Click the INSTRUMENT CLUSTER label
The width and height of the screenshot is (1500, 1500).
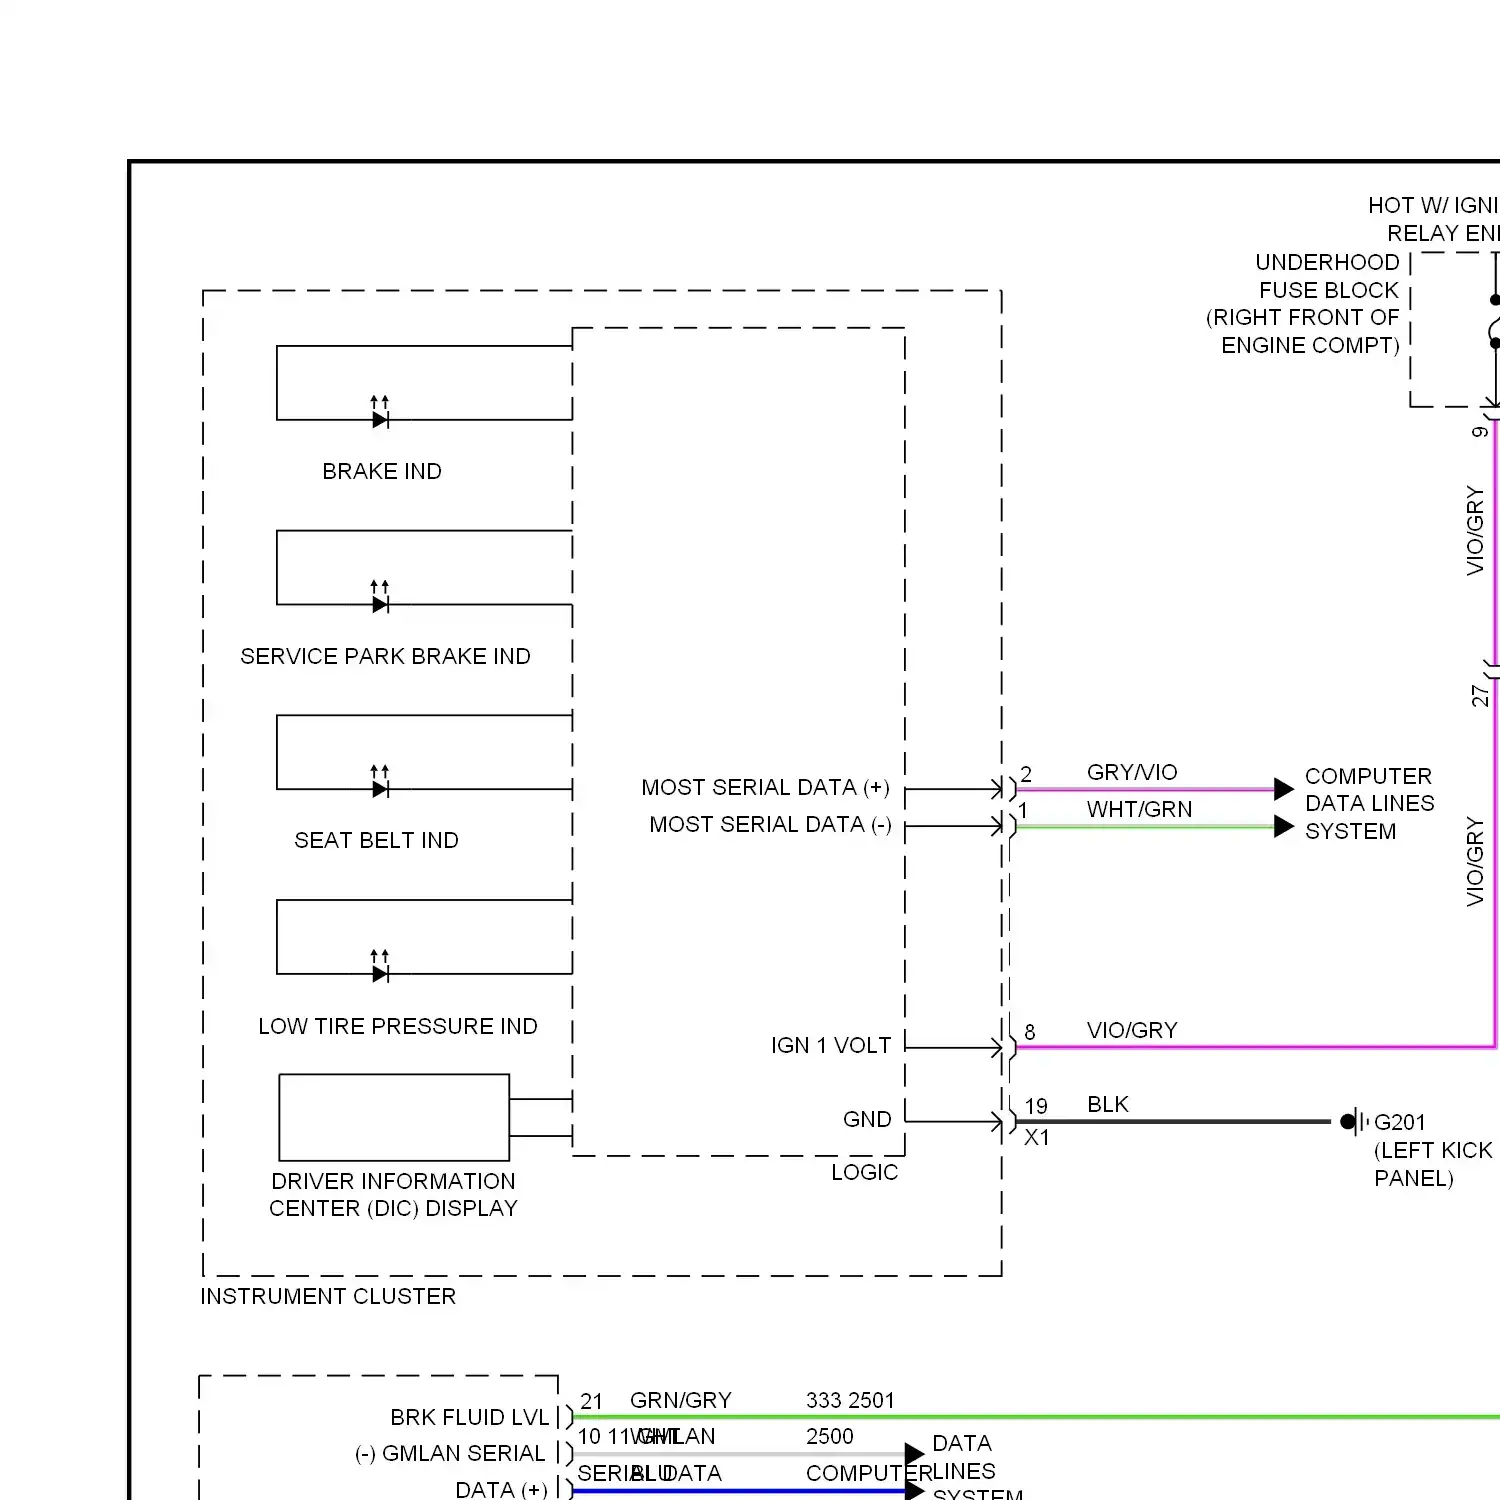point(328,1296)
